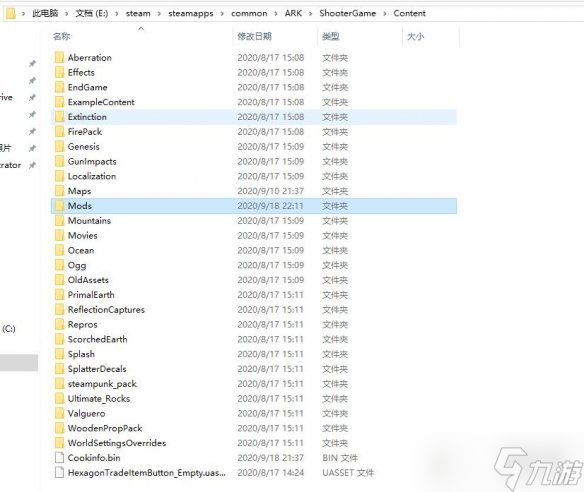Select the Localization folder icon
584x492 pixels.
(x=59, y=176)
